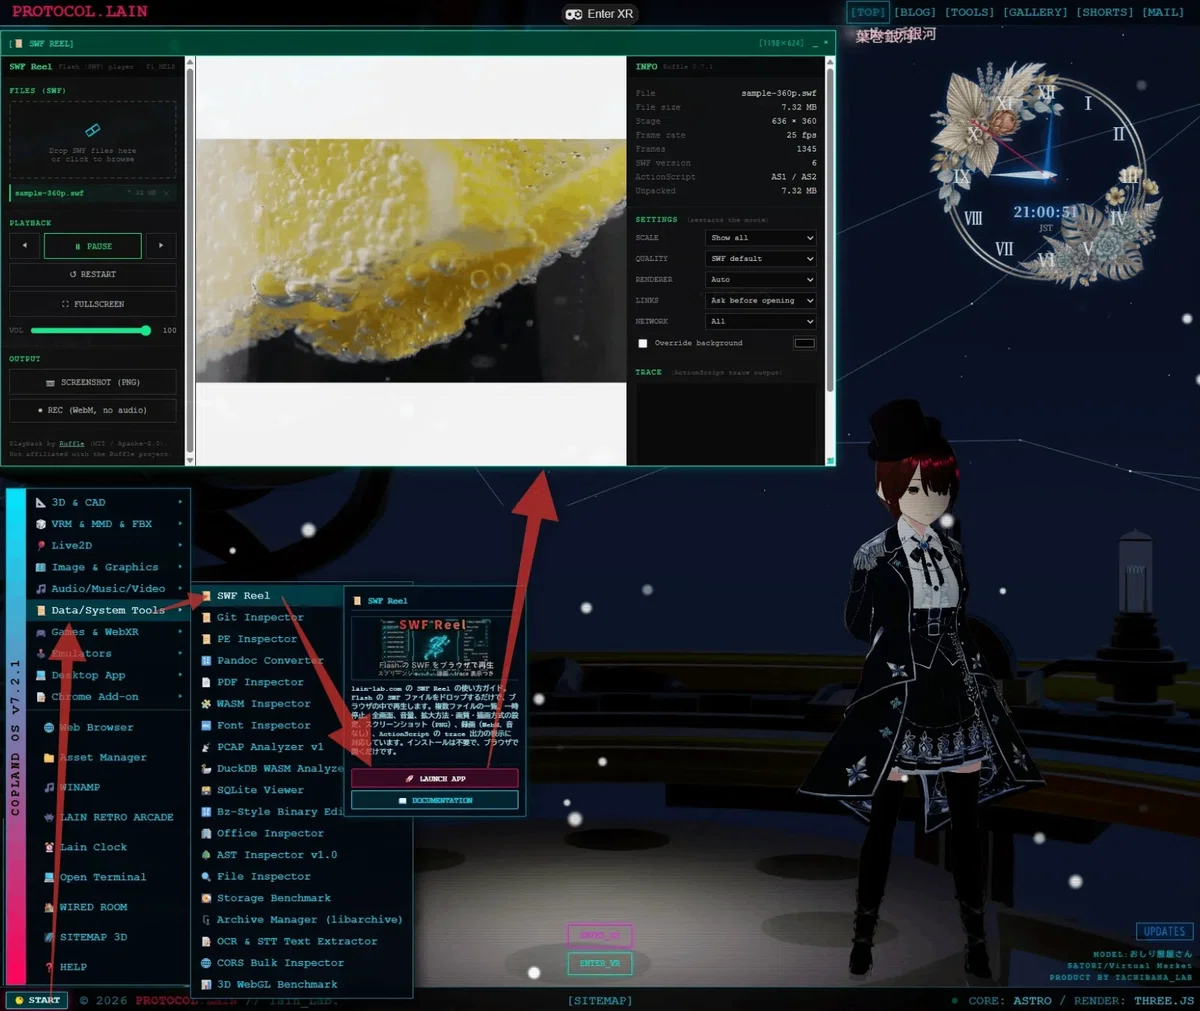1200x1011 pixels.
Task: Click the CORS Bulk Inspector globe icon
Action: 206,963
